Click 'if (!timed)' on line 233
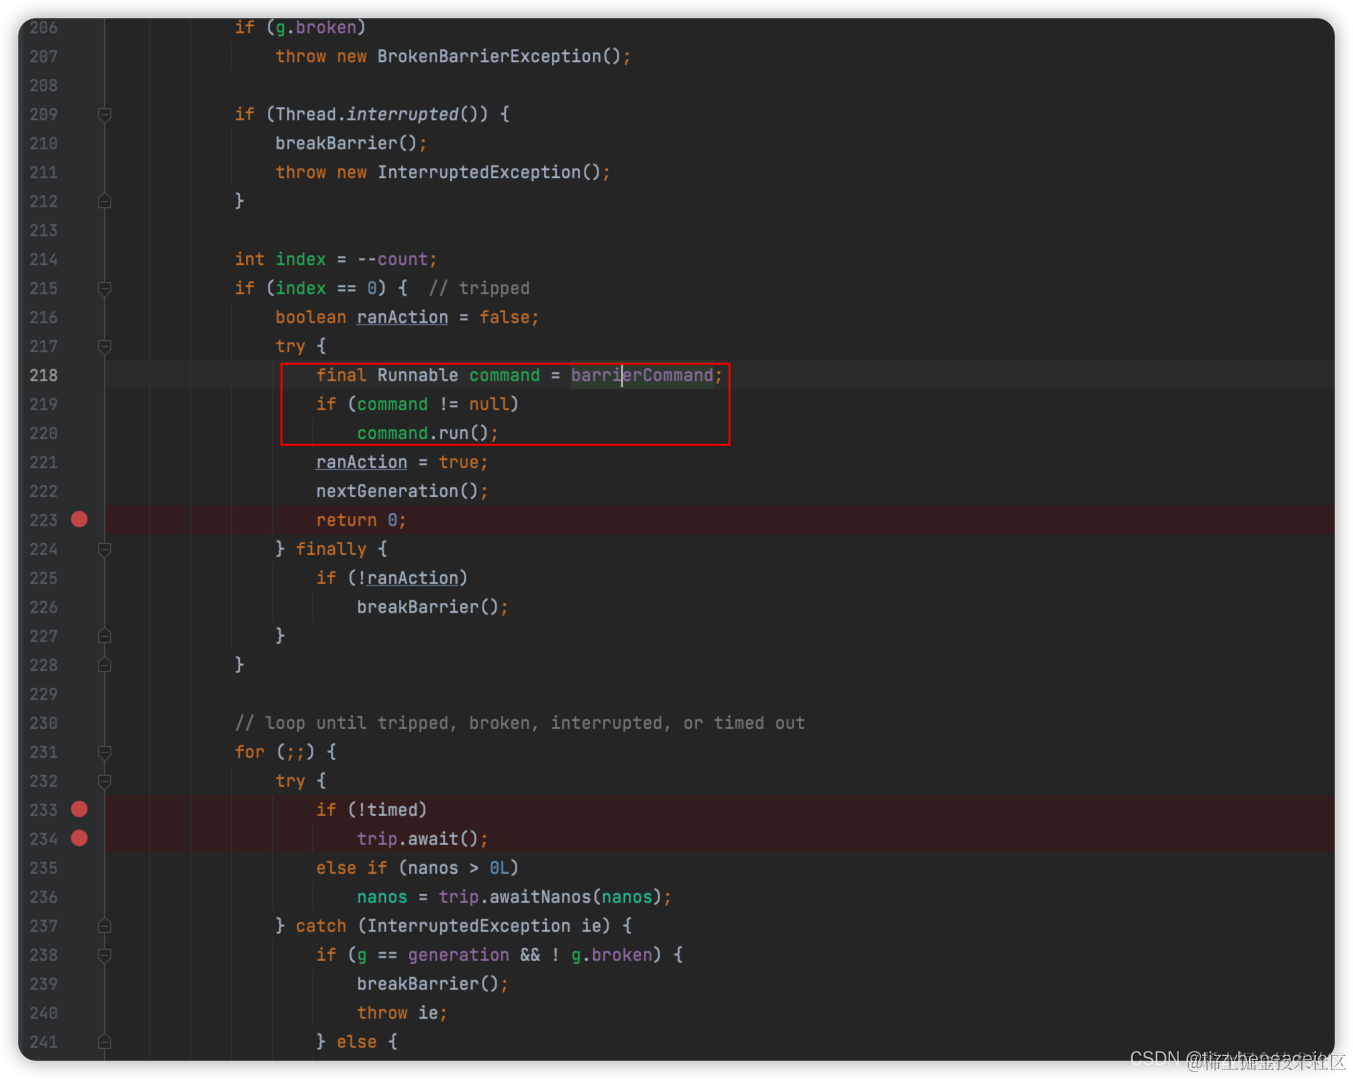This screenshot has width=1353, height=1079. pos(371,810)
